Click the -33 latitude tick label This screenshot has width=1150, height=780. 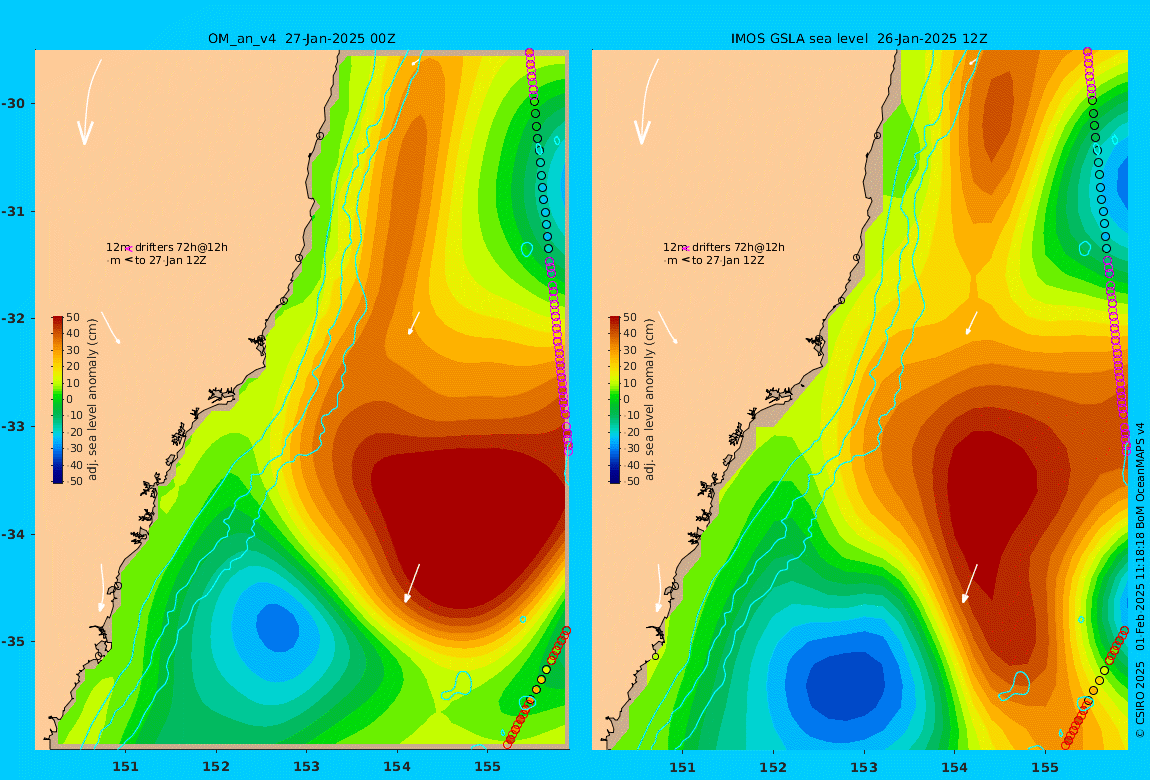pos(13,426)
